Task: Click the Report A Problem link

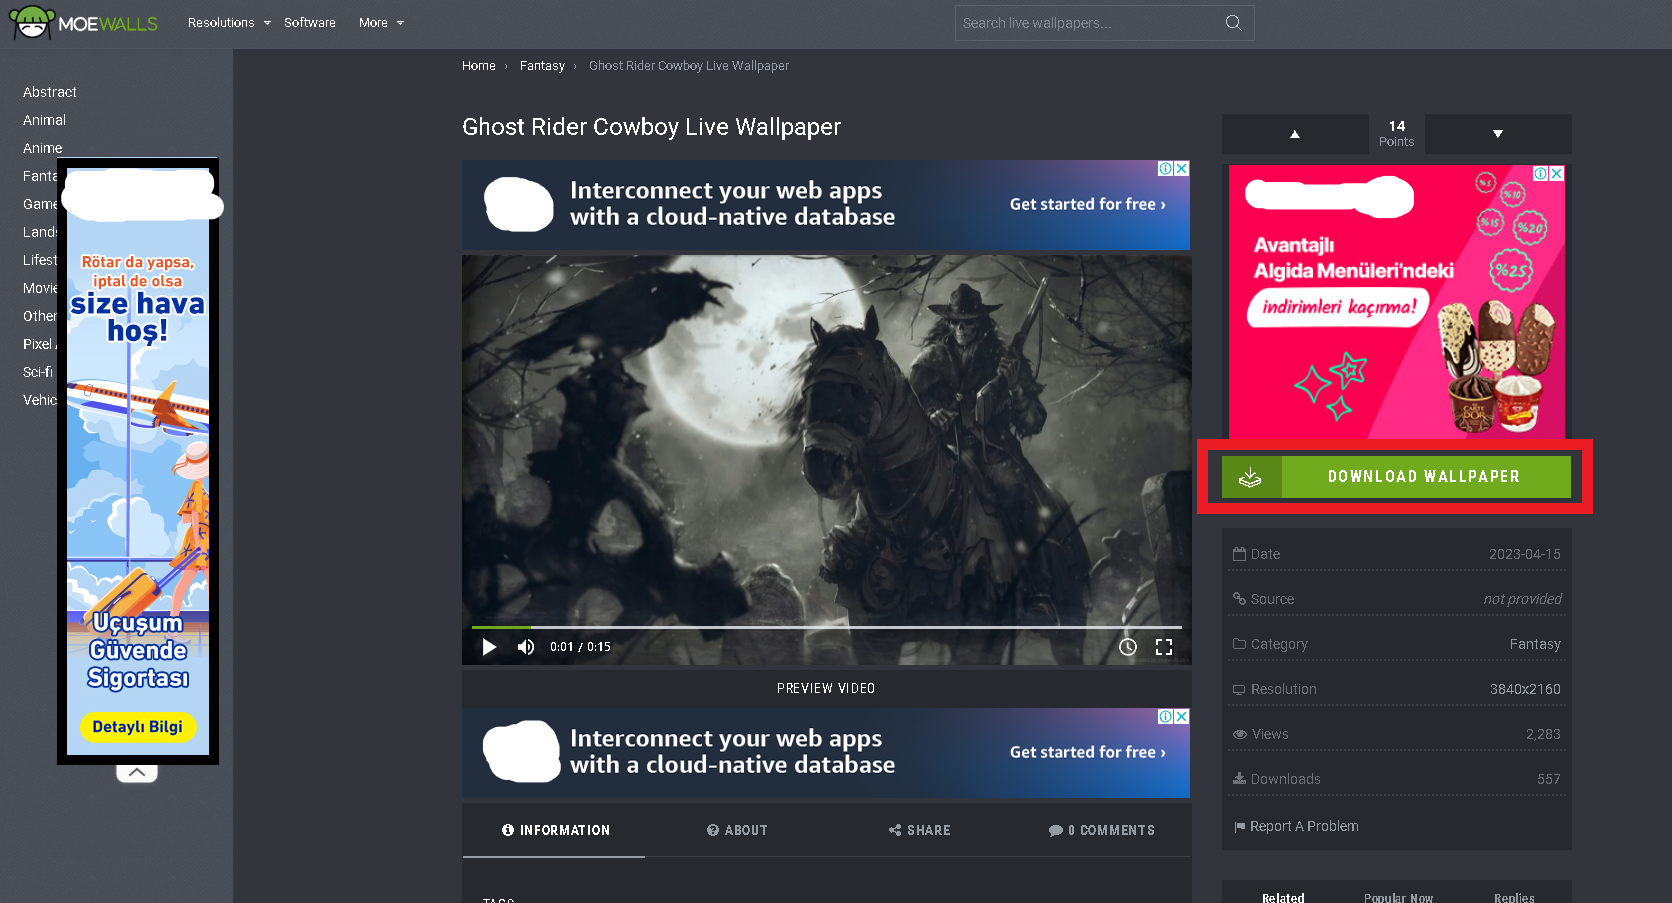Action: [x=1296, y=826]
